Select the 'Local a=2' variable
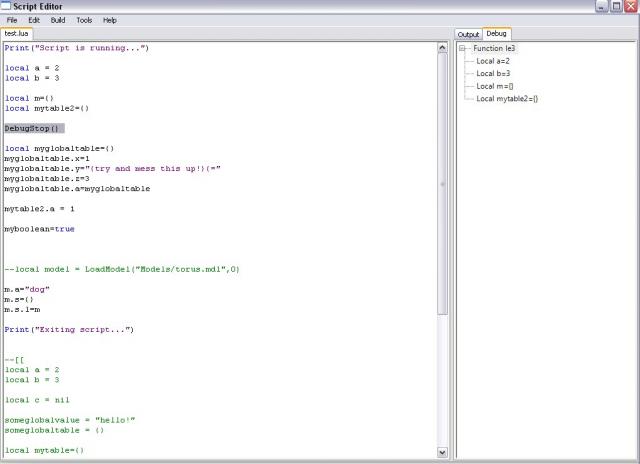This screenshot has width=640, height=464. point(494,61)
